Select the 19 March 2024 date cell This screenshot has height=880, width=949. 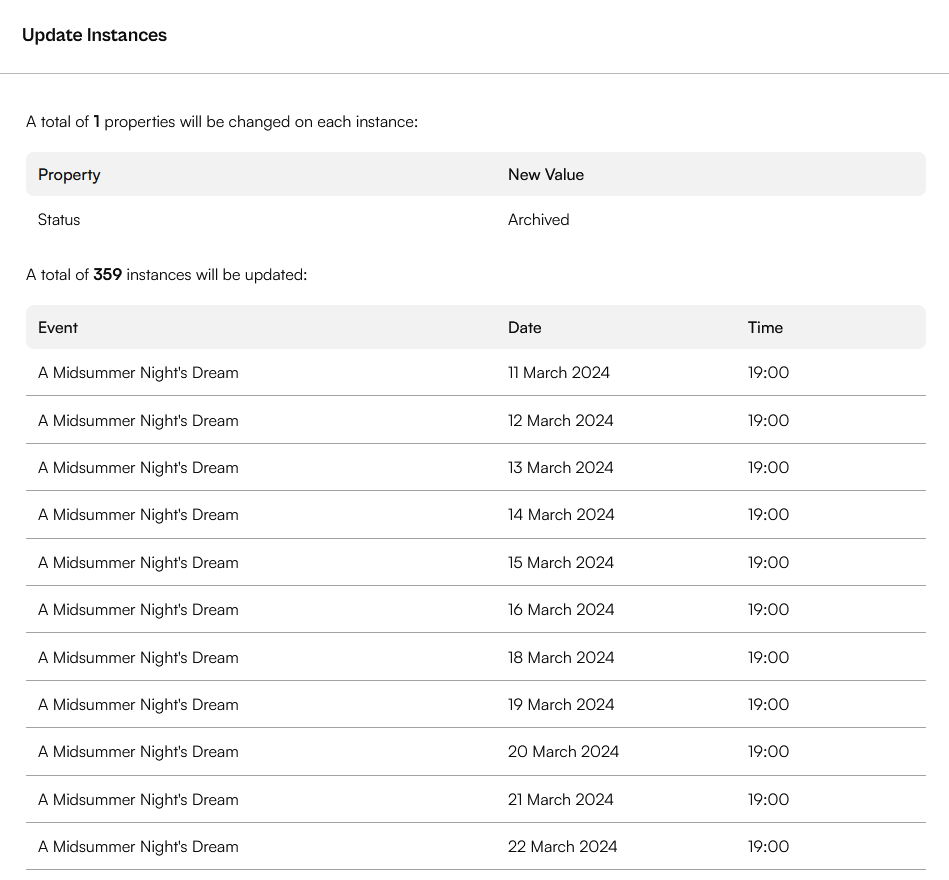561,705
